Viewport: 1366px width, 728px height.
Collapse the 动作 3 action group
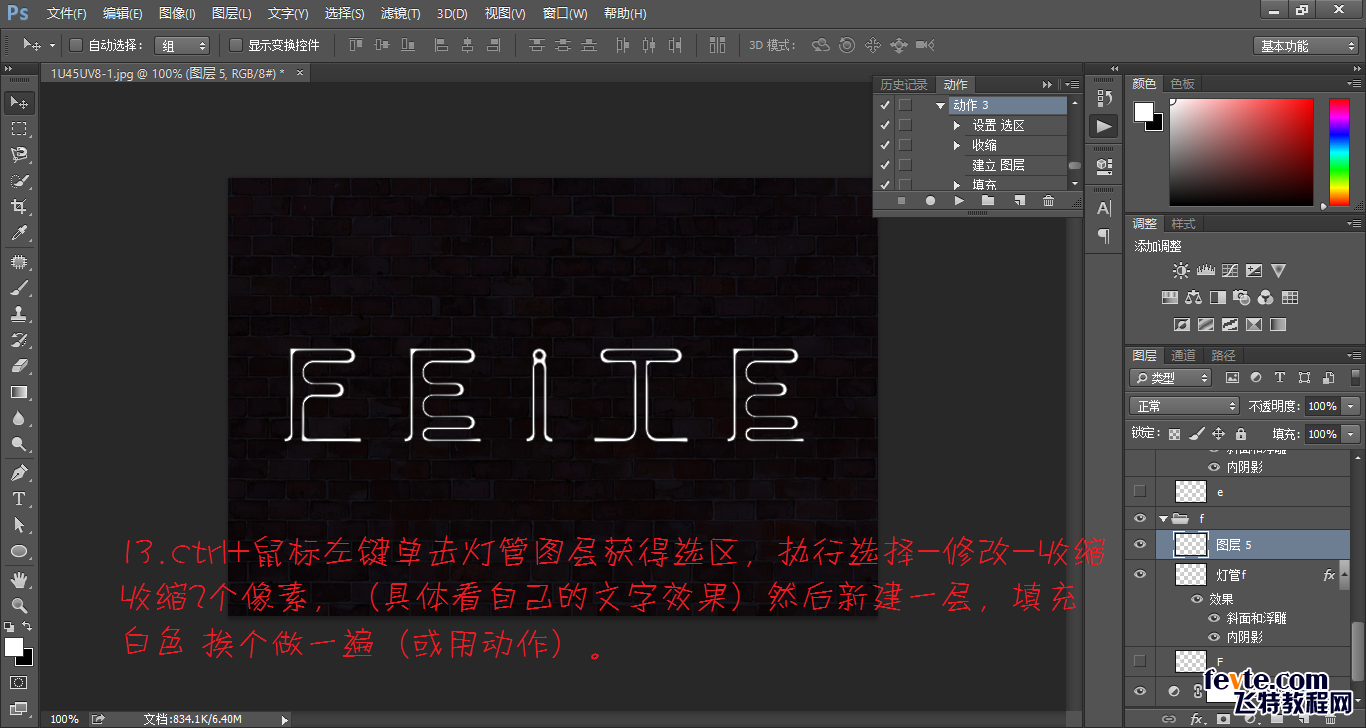pyautogui.click(x=940, y=105)
